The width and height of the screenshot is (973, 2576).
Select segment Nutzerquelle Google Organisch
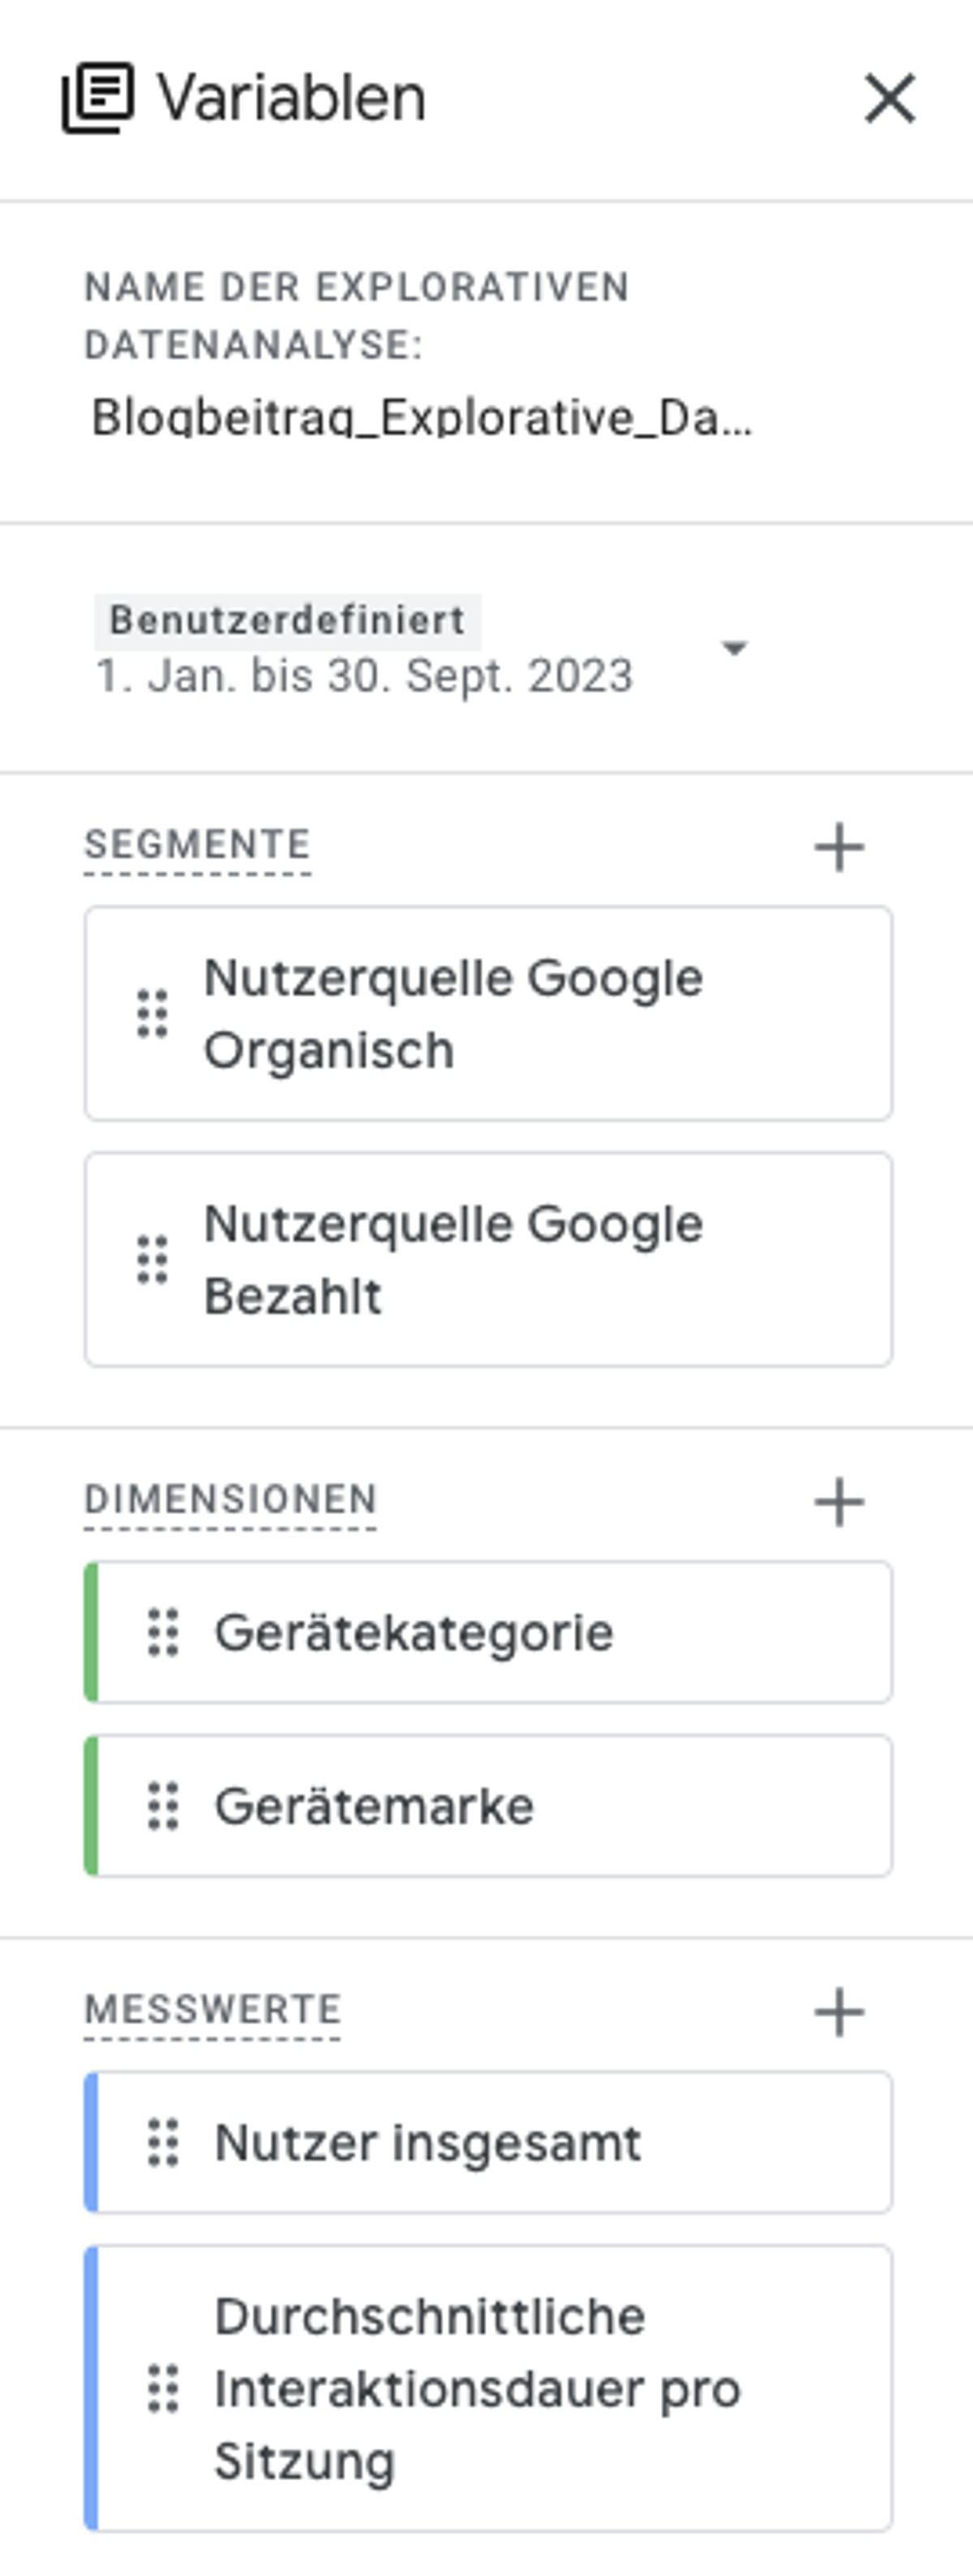(x=488, y=1013)
